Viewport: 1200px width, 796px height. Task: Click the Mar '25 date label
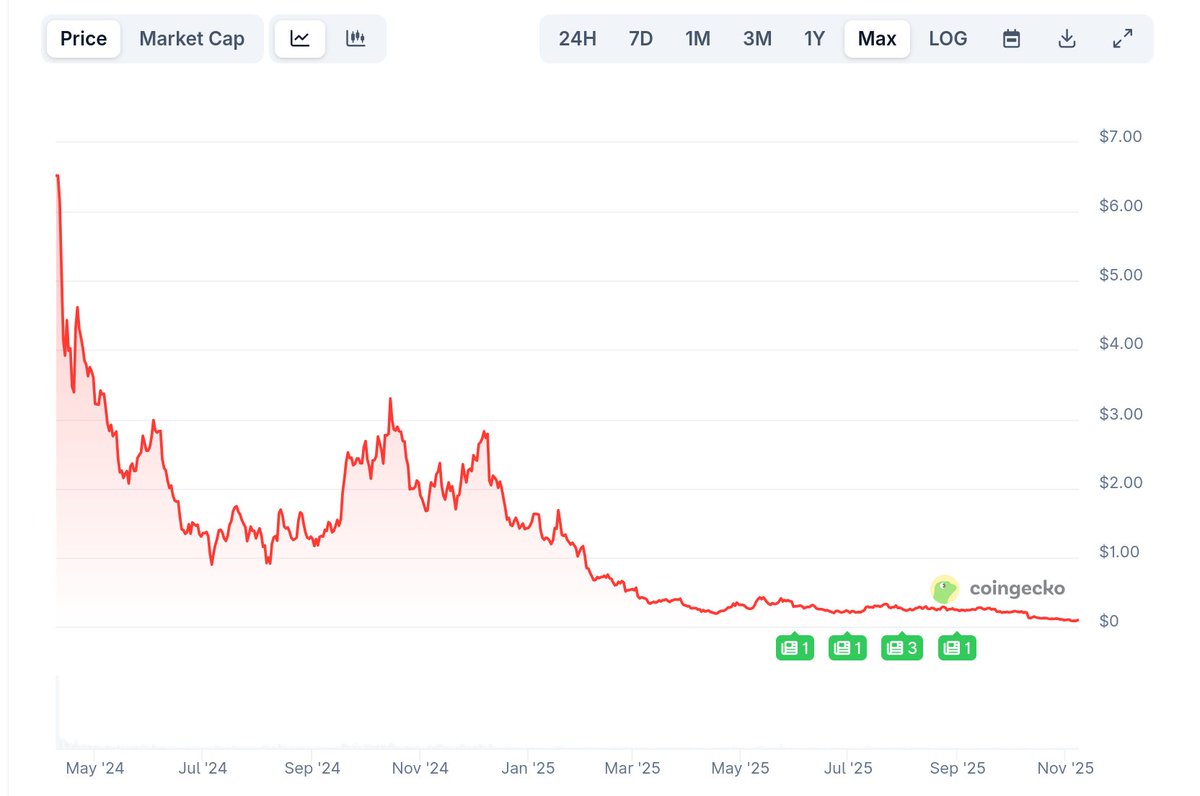click(x=634, y=769)
